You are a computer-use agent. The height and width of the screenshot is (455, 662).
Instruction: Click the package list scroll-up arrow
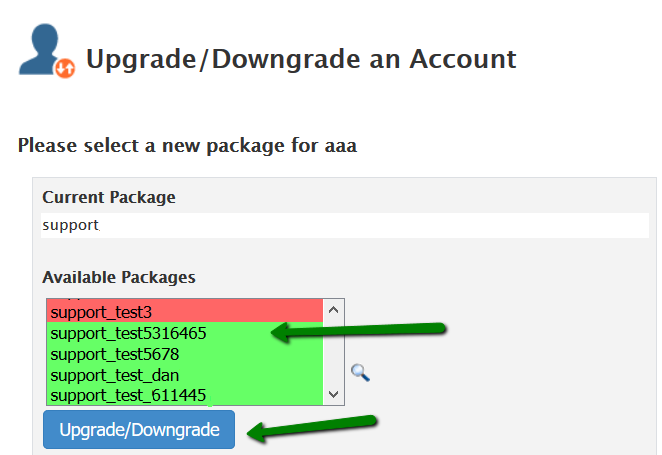[x=334, y=310]
